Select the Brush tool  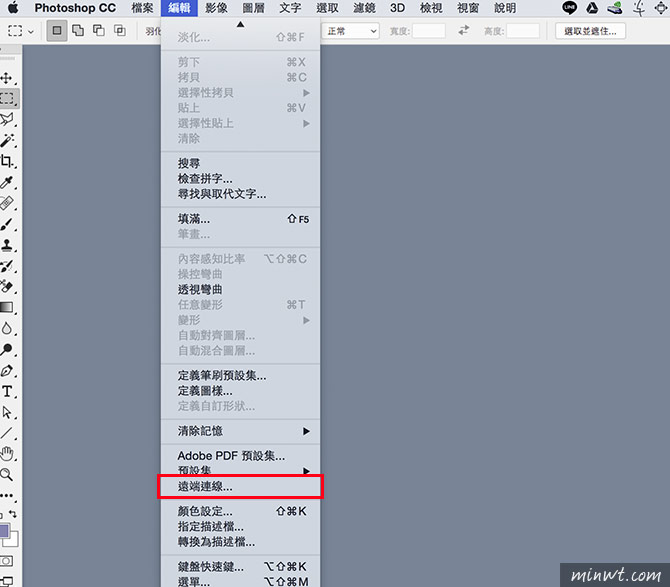pos(7,224)
